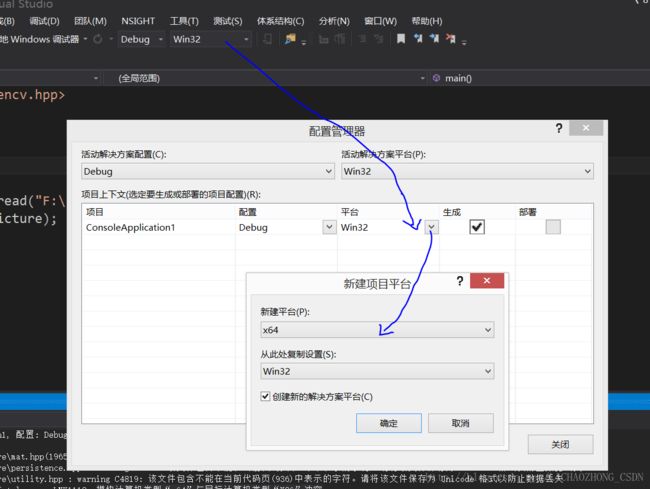
Task: Click the 关闭 button in 配置管理器
Action: click(x=560, y=445)
